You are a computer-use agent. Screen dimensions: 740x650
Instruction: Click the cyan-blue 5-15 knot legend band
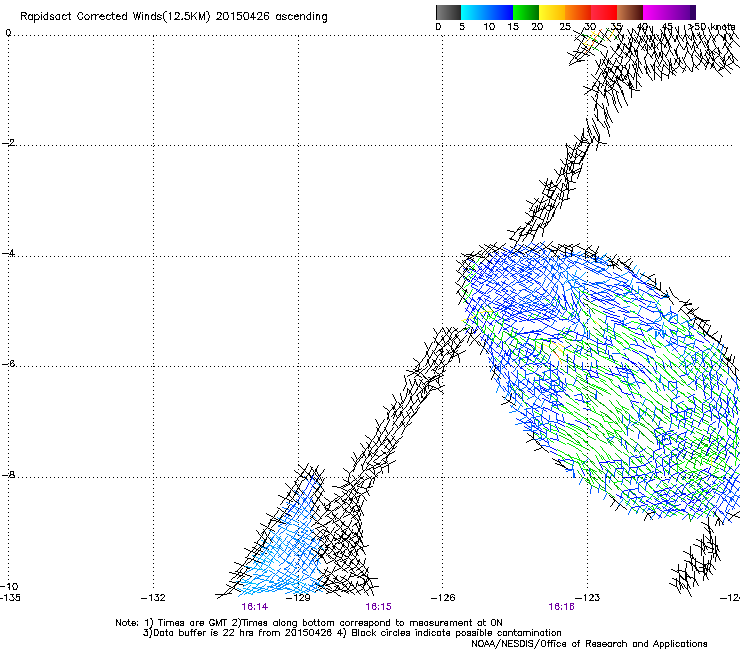pyautogui.click(x=487, y=12)
